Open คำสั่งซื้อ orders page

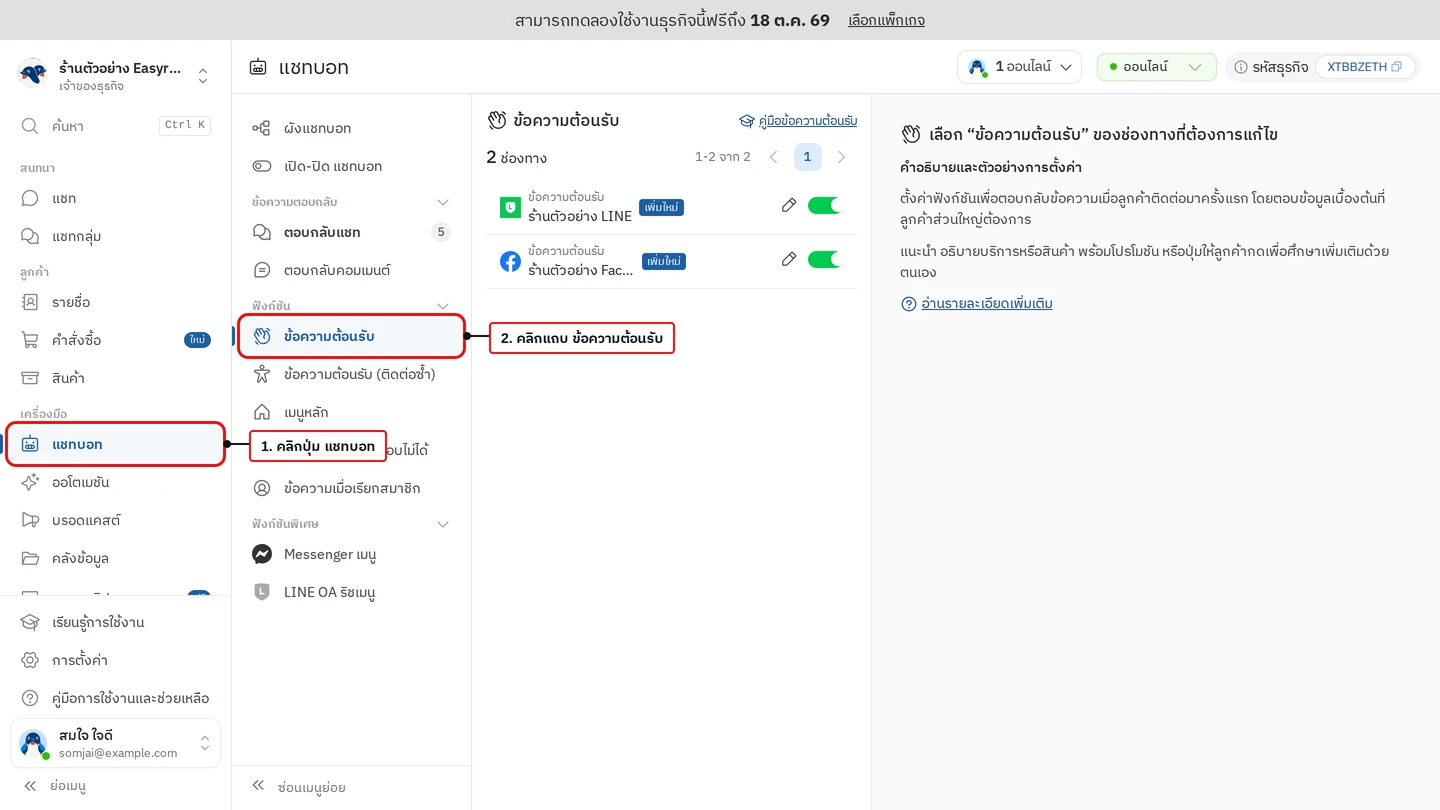[x=116, y=340]
